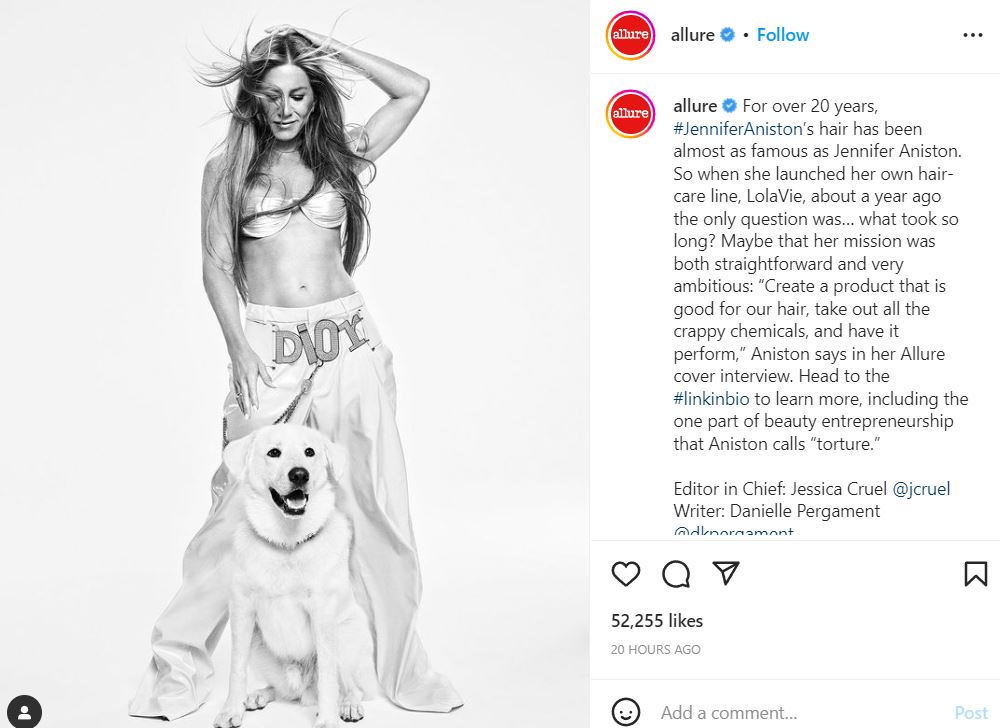Open the allure username in the header
Image resolution: width=1000 pixels, height=728 pixels.
point(693,34)
